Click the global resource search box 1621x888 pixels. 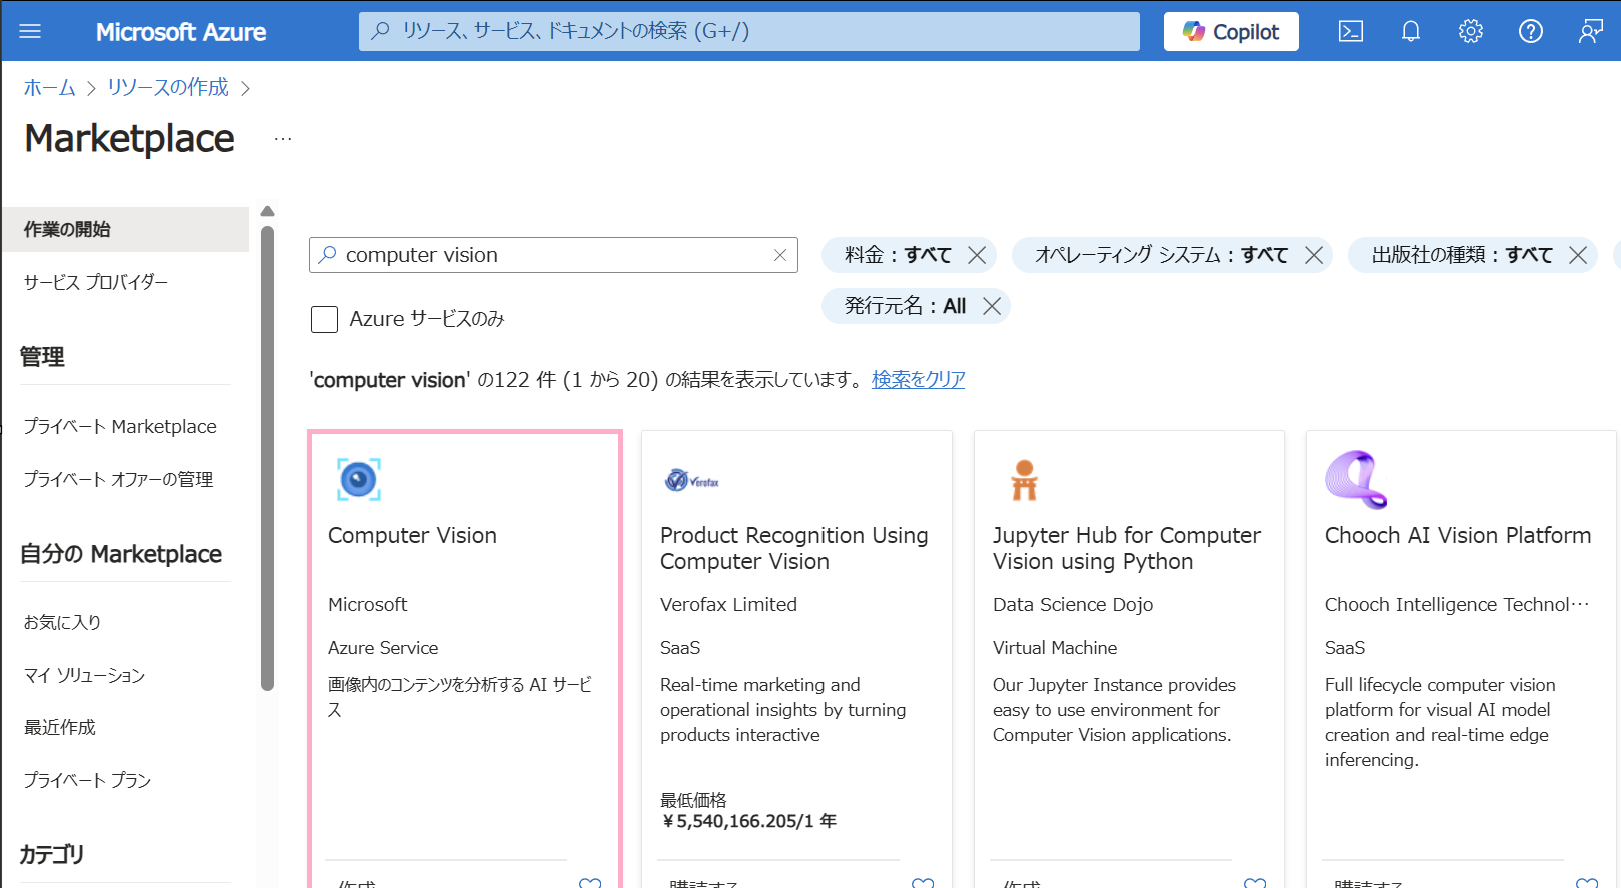(x=749, y=31)
